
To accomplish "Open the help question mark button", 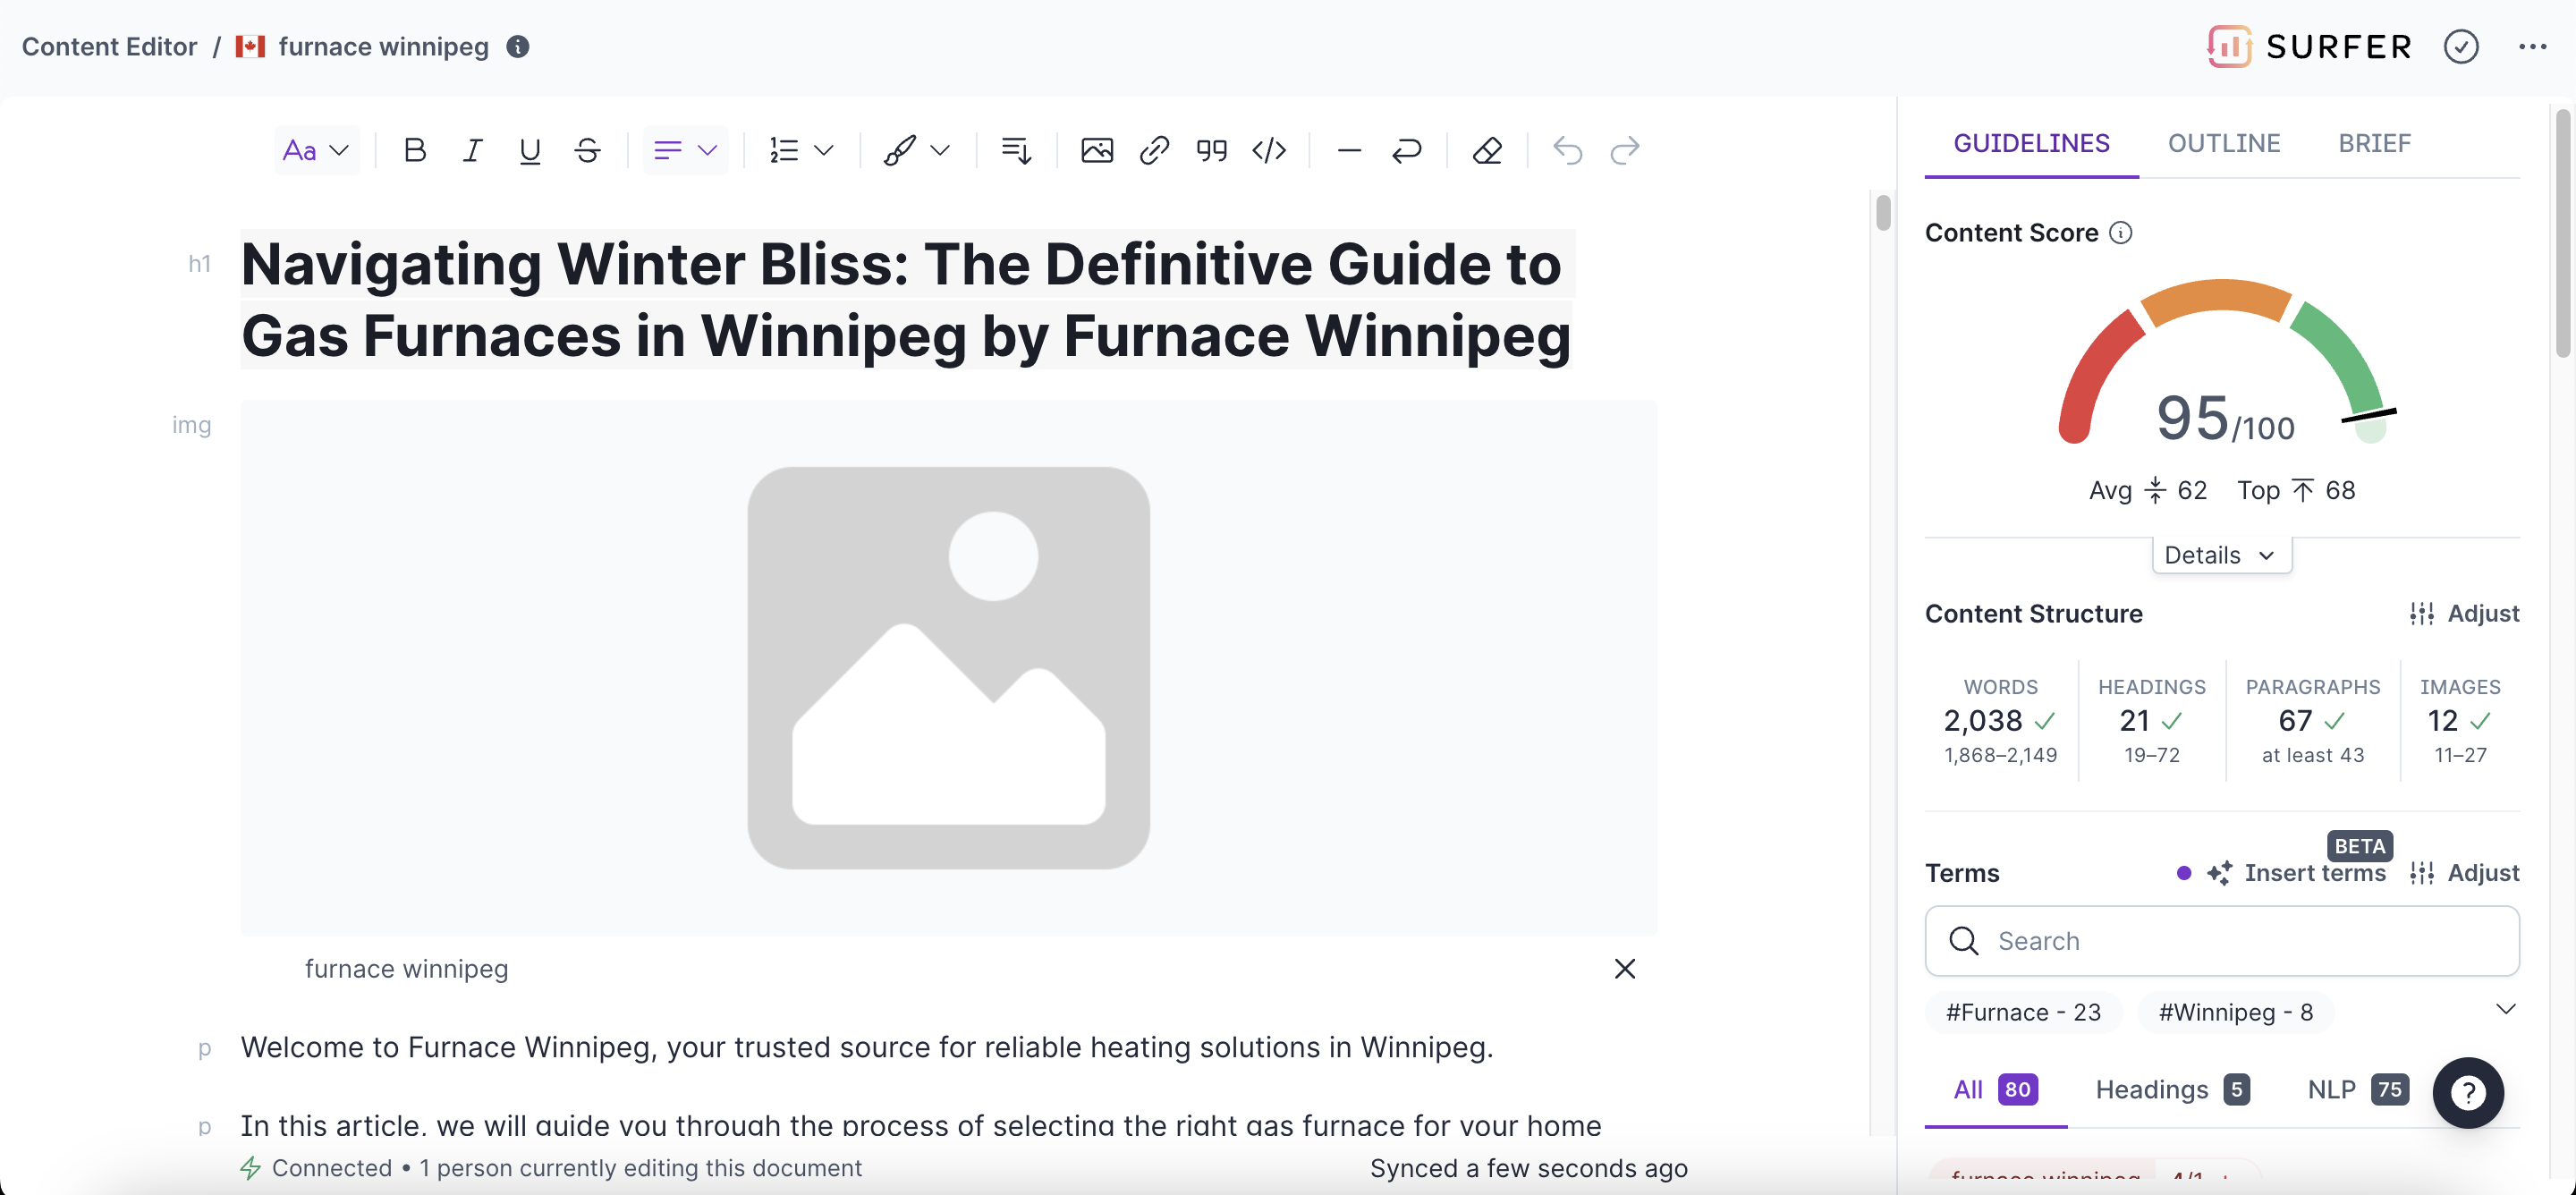I will (2467, 1093).
